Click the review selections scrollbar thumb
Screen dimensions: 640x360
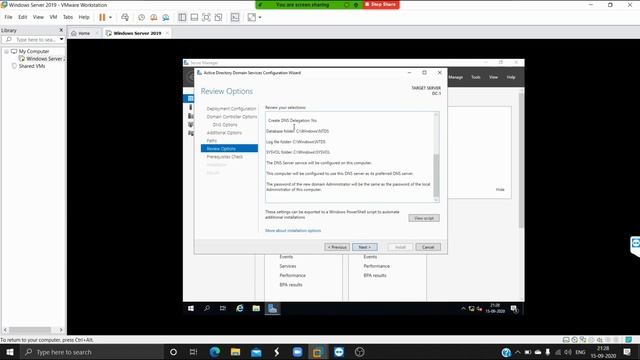(436, 176)
